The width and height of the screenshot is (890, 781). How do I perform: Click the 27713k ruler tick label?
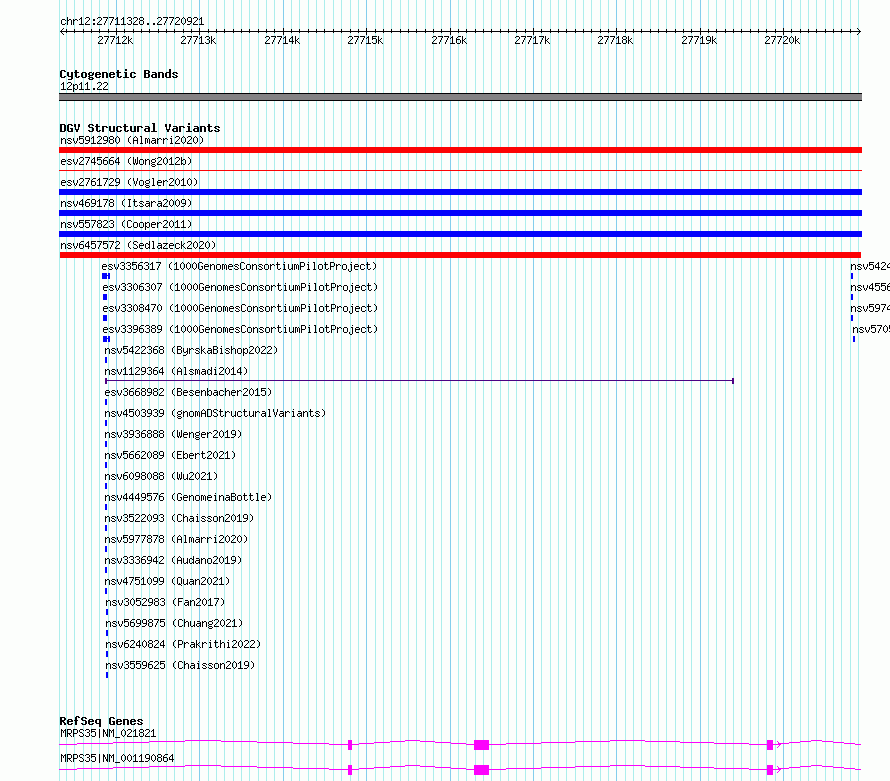198,40
